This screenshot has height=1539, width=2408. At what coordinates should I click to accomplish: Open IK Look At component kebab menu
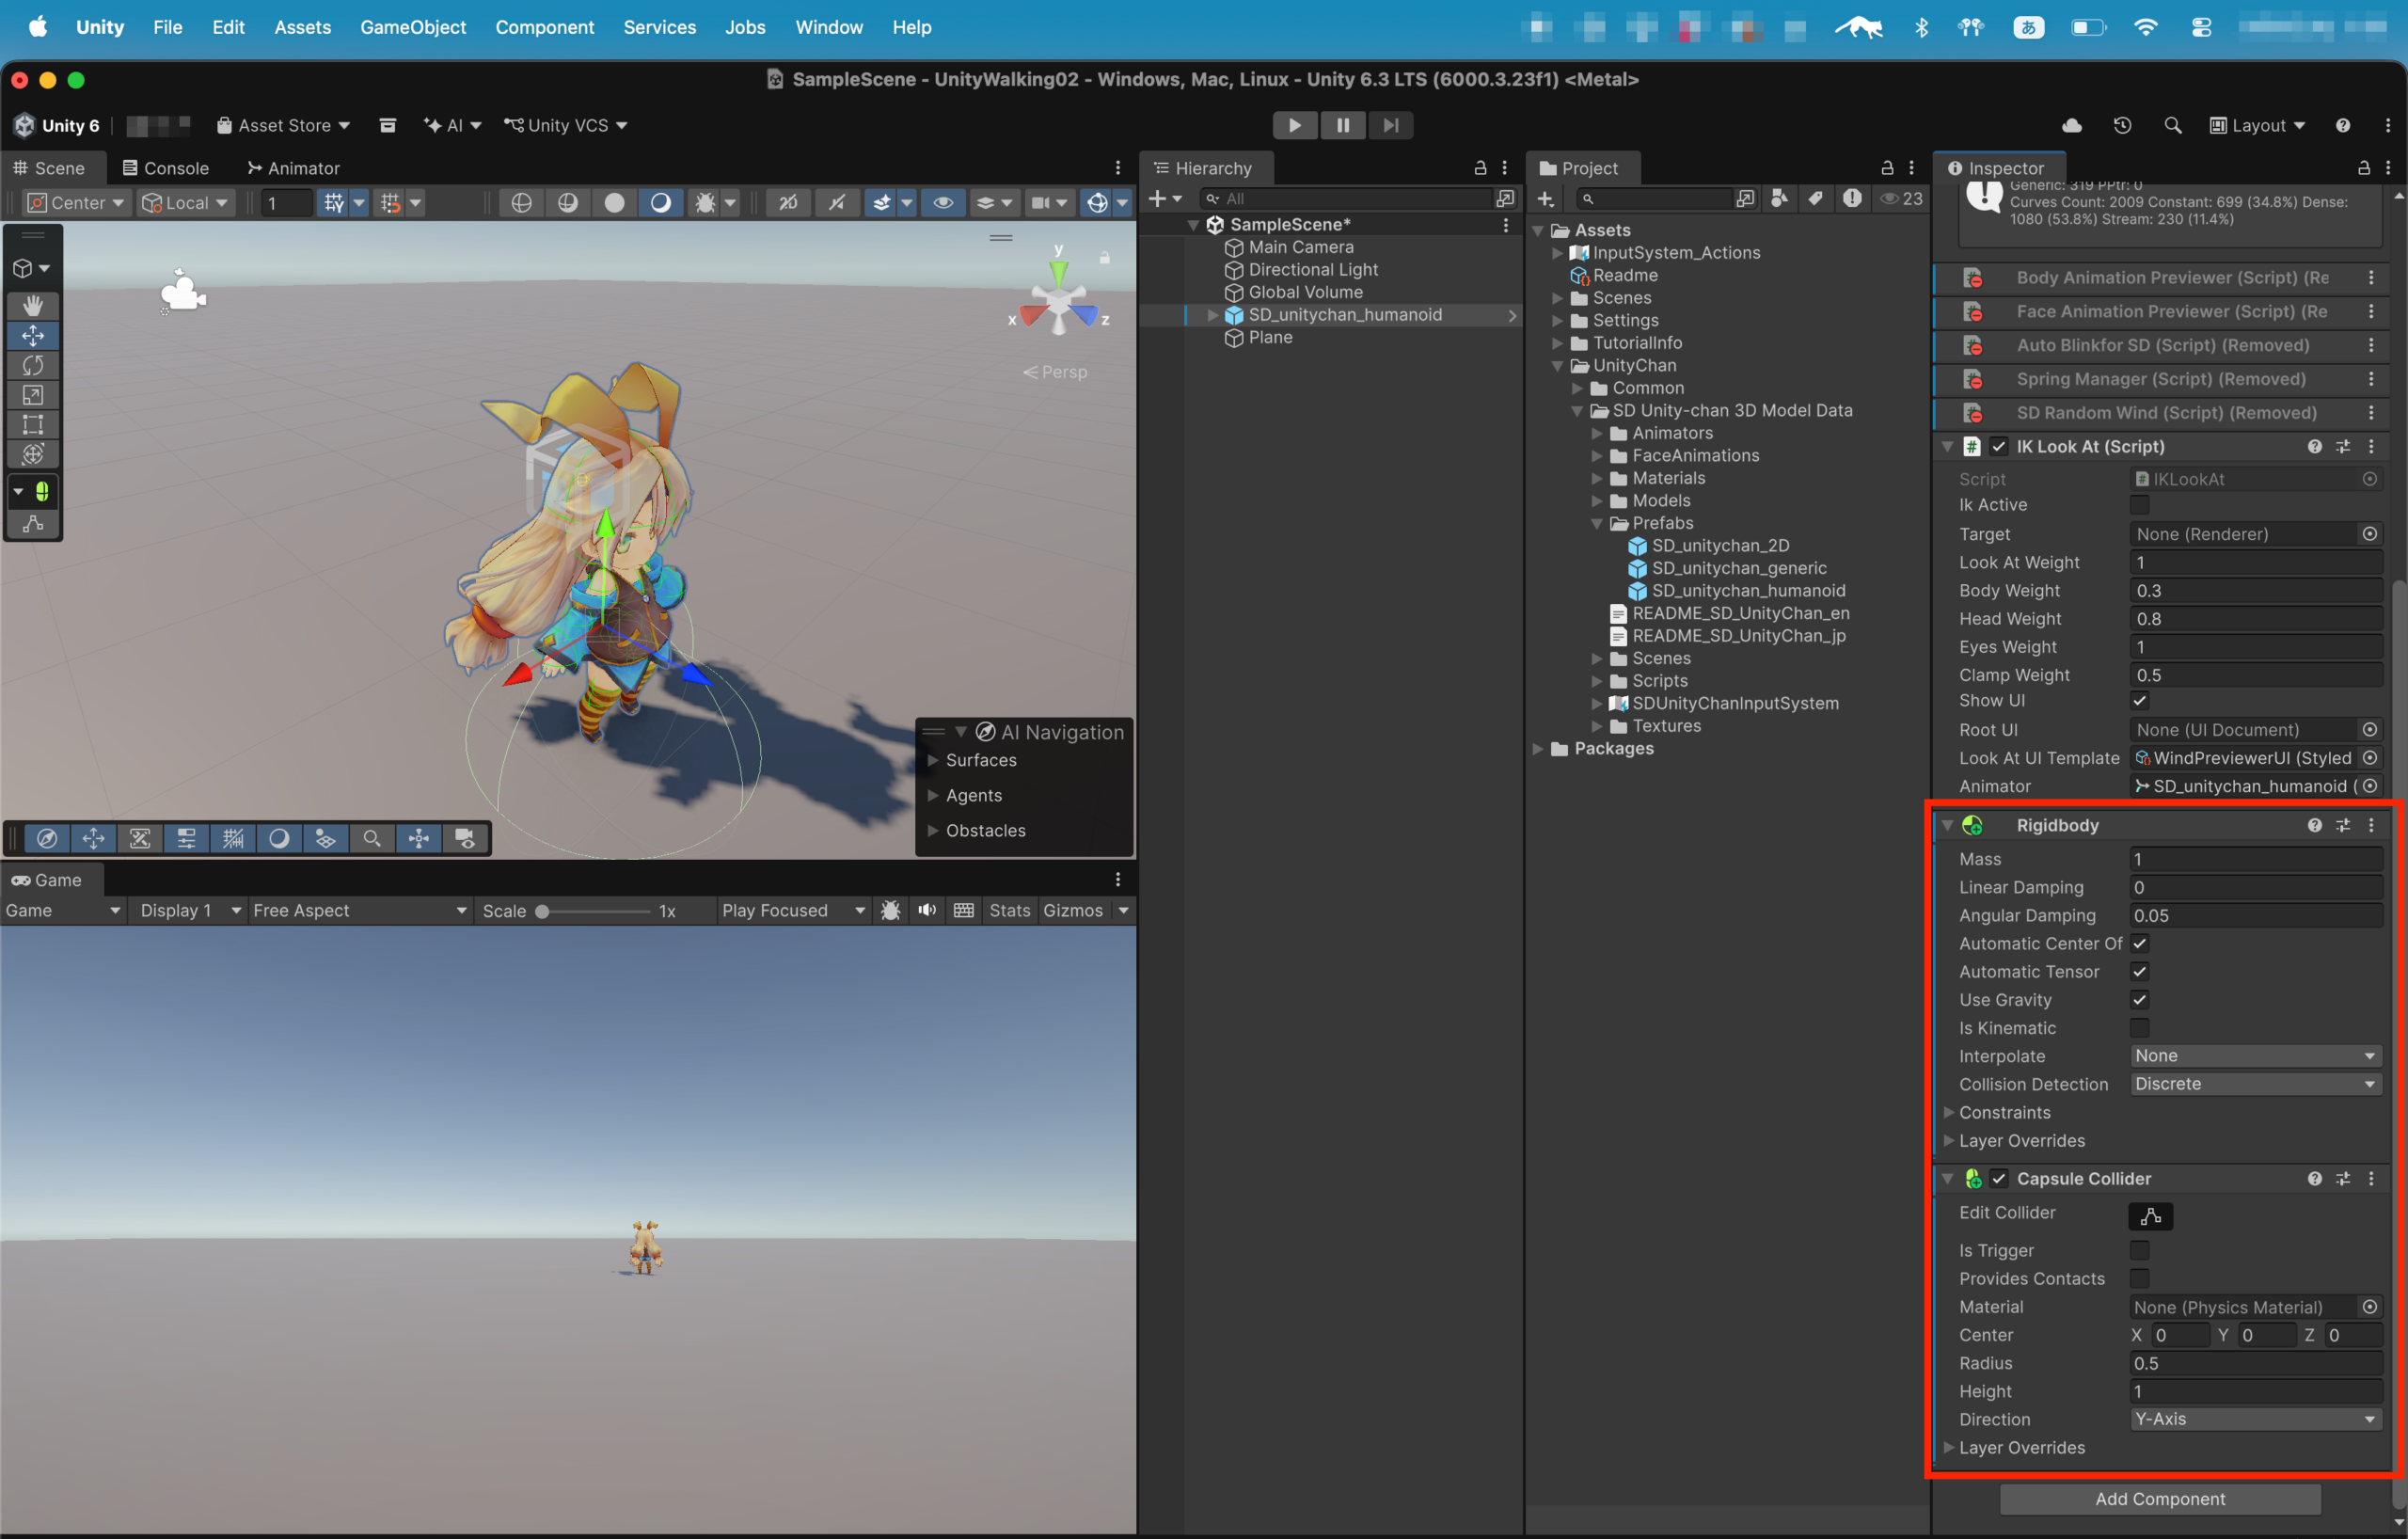2371,447
